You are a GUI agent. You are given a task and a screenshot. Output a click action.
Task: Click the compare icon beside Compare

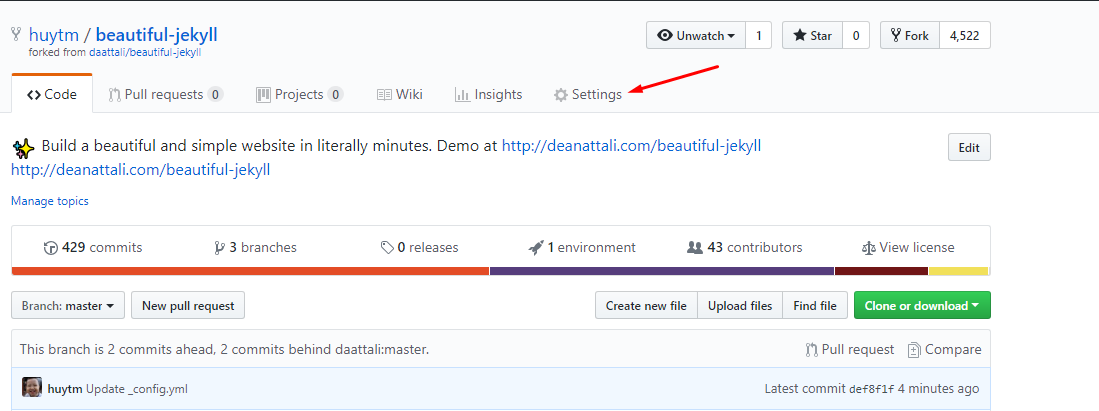(914, 350)
